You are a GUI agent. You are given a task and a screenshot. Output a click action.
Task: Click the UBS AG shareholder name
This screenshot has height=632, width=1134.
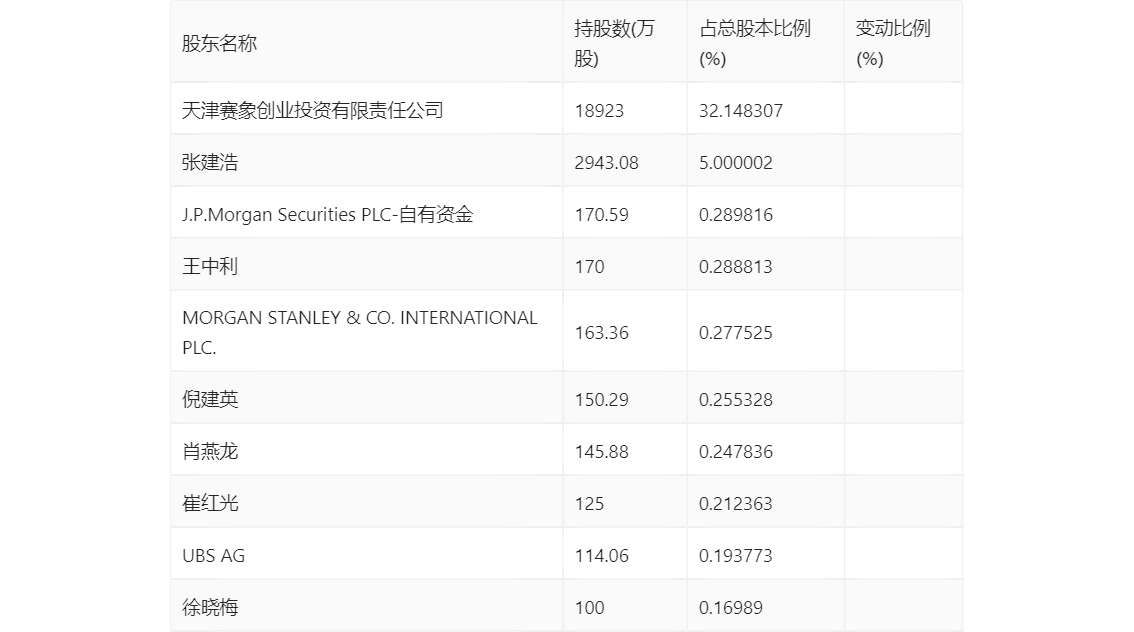(213, 555)
